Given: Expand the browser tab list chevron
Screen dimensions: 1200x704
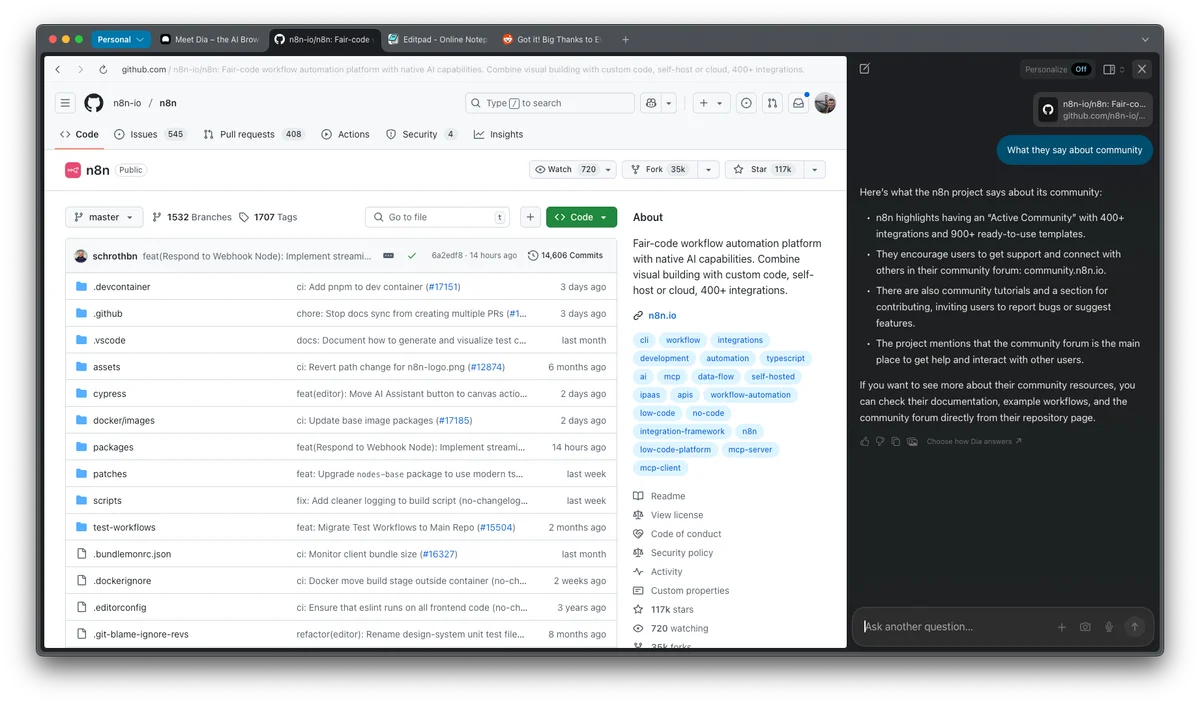Looking at the screenshot, I should tap(1145, 40).
